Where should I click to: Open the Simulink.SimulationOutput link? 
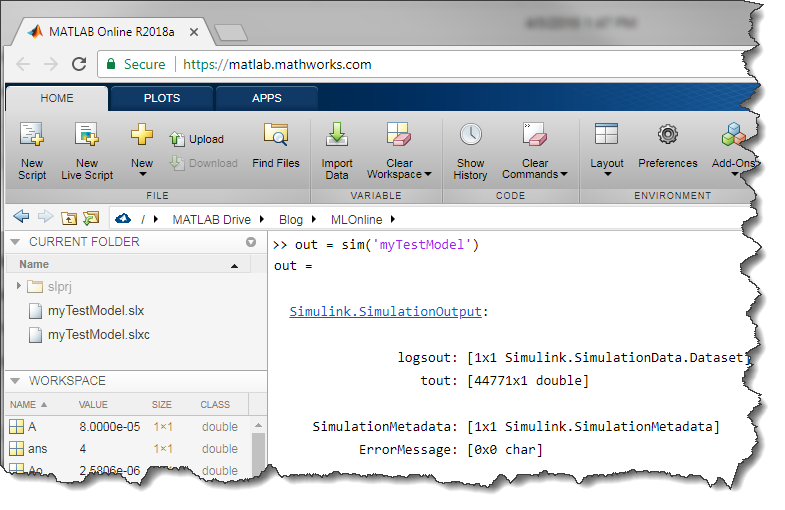click(x=386, y=312)
